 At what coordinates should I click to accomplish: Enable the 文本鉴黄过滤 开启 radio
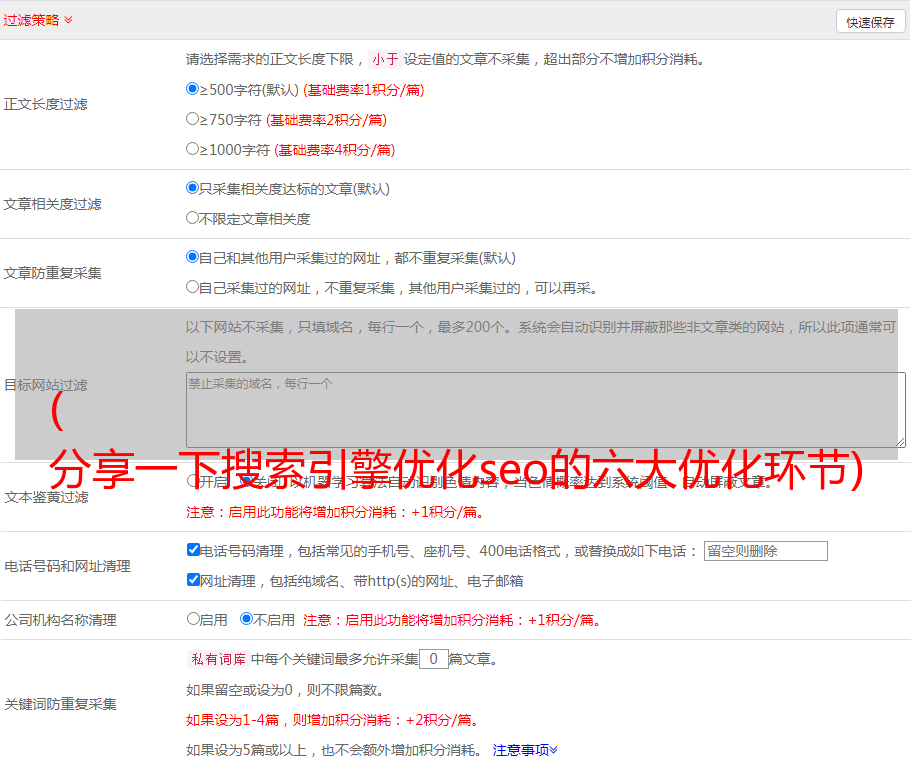tap(193, 481)
